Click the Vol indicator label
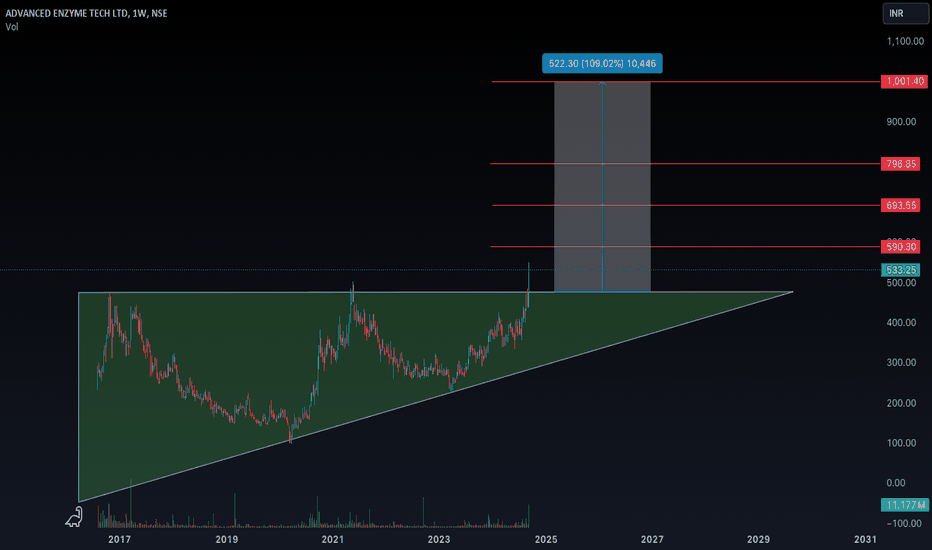The width and height of the screenshot is (932, 550). coord(12,27)
